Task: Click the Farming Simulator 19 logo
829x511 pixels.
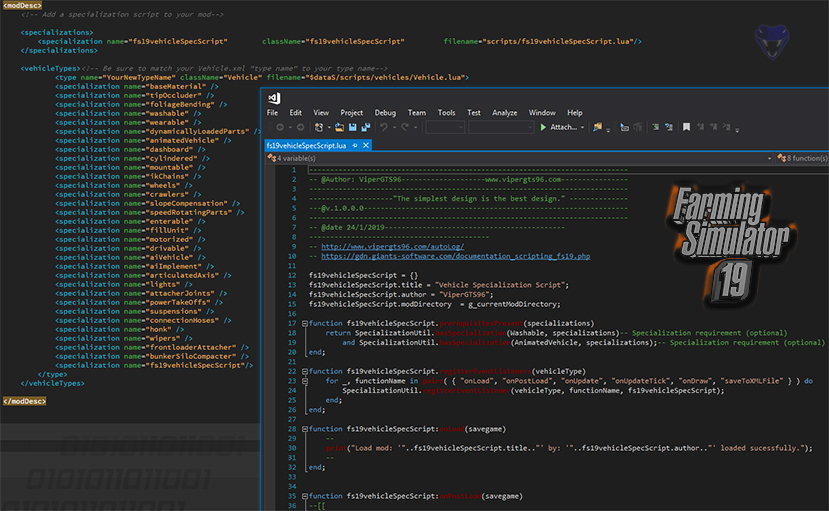Action: (732, 246)
